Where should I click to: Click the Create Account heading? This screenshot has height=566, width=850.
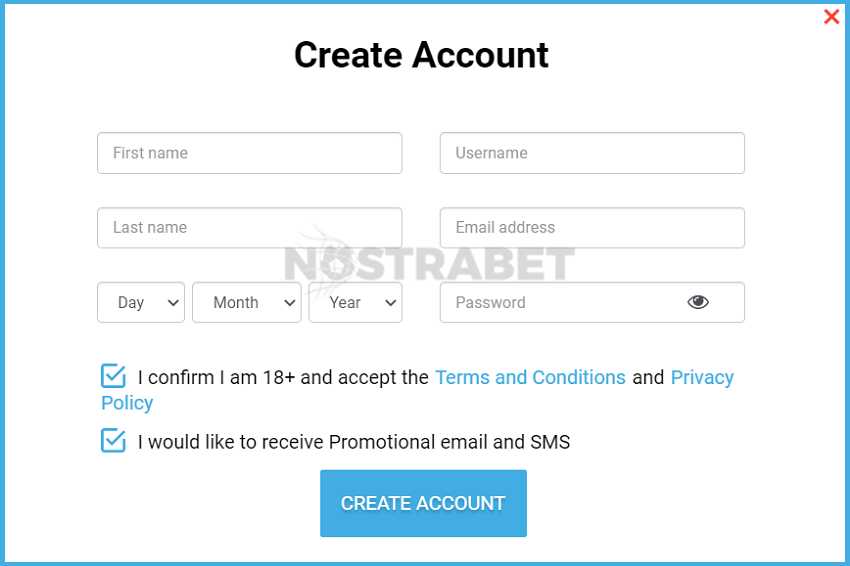click(x=421, y=55)
